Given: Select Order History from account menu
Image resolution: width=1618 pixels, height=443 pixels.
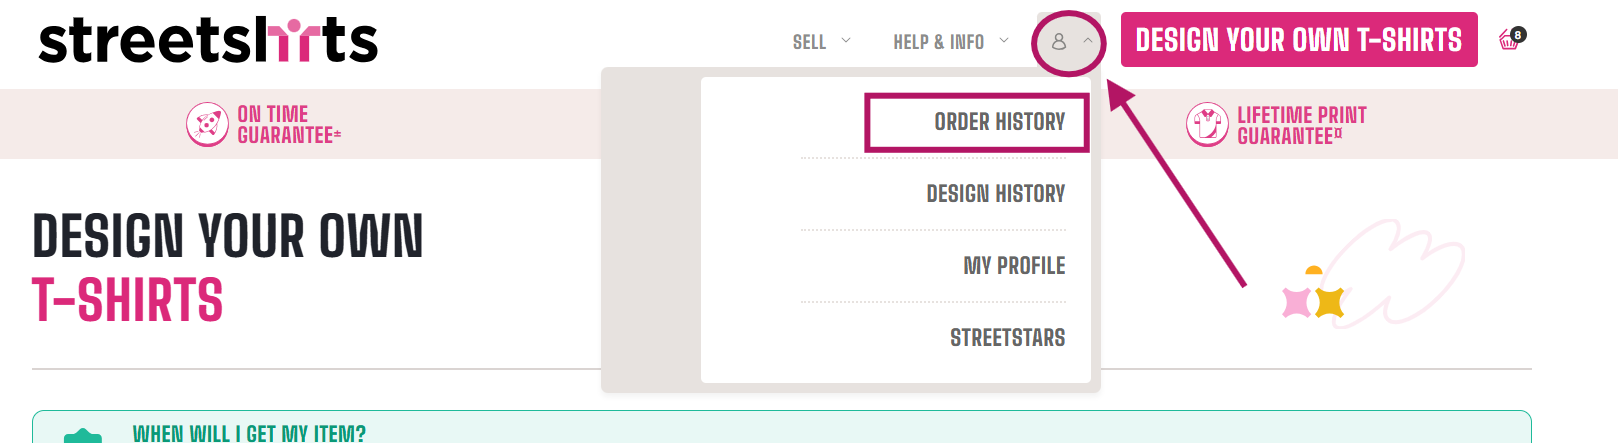Looking at the screenshot, I should [999, 122].
